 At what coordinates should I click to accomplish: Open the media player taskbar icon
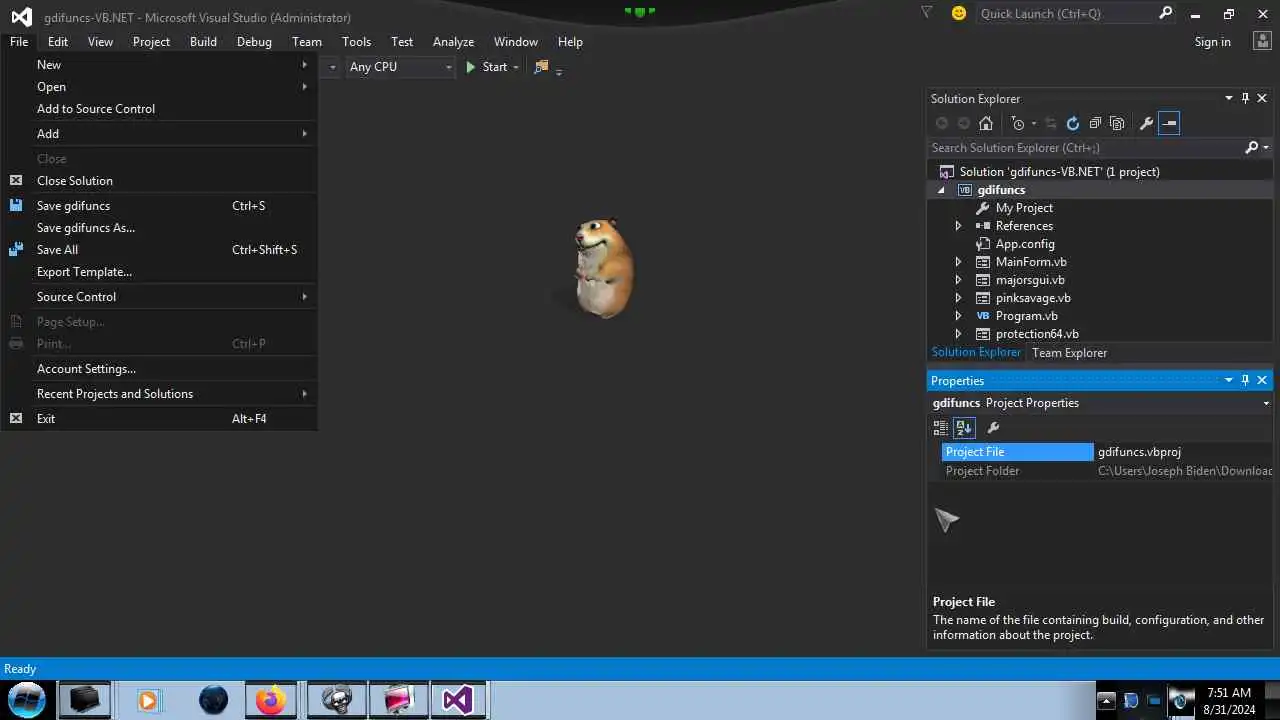(x=147, y=700)
